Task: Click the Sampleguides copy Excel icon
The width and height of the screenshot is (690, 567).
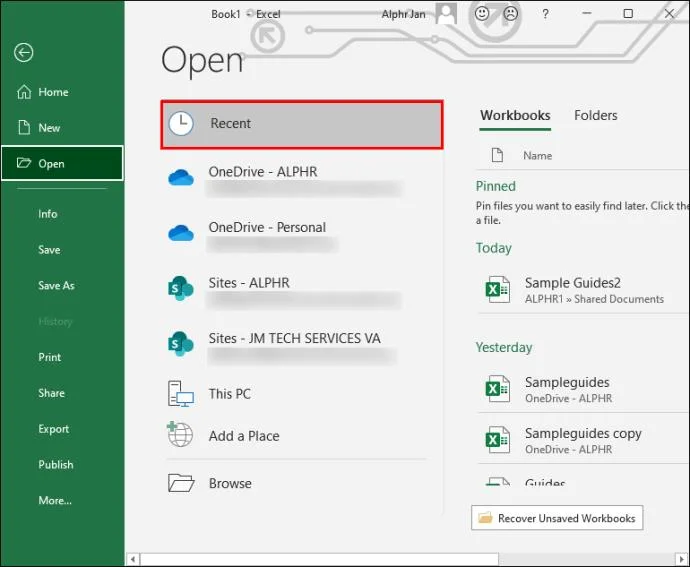Action: click(x=498, y=440)
